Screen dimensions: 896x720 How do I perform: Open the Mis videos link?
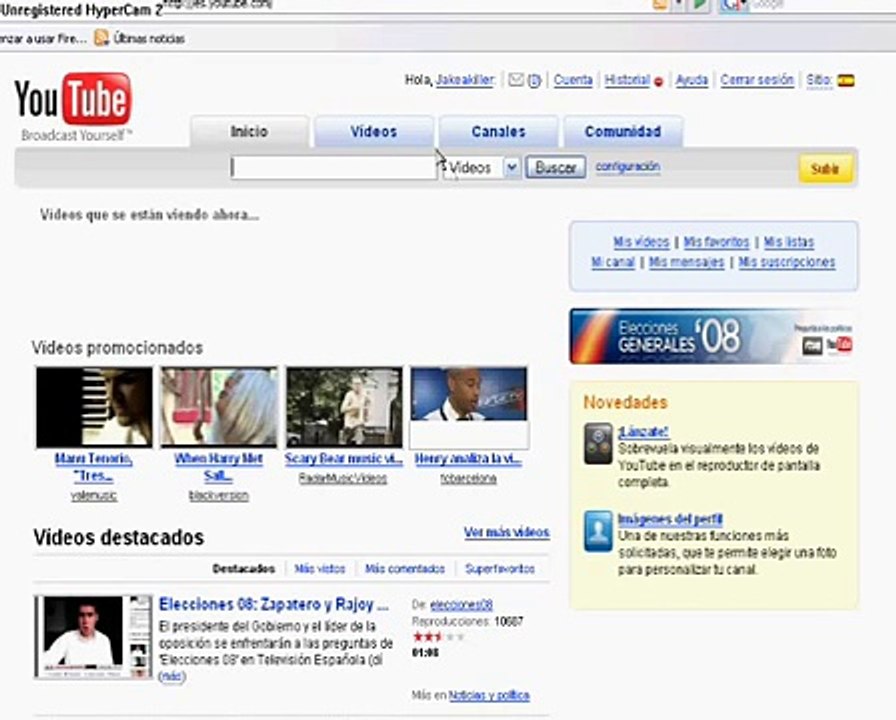coord(641,242)
